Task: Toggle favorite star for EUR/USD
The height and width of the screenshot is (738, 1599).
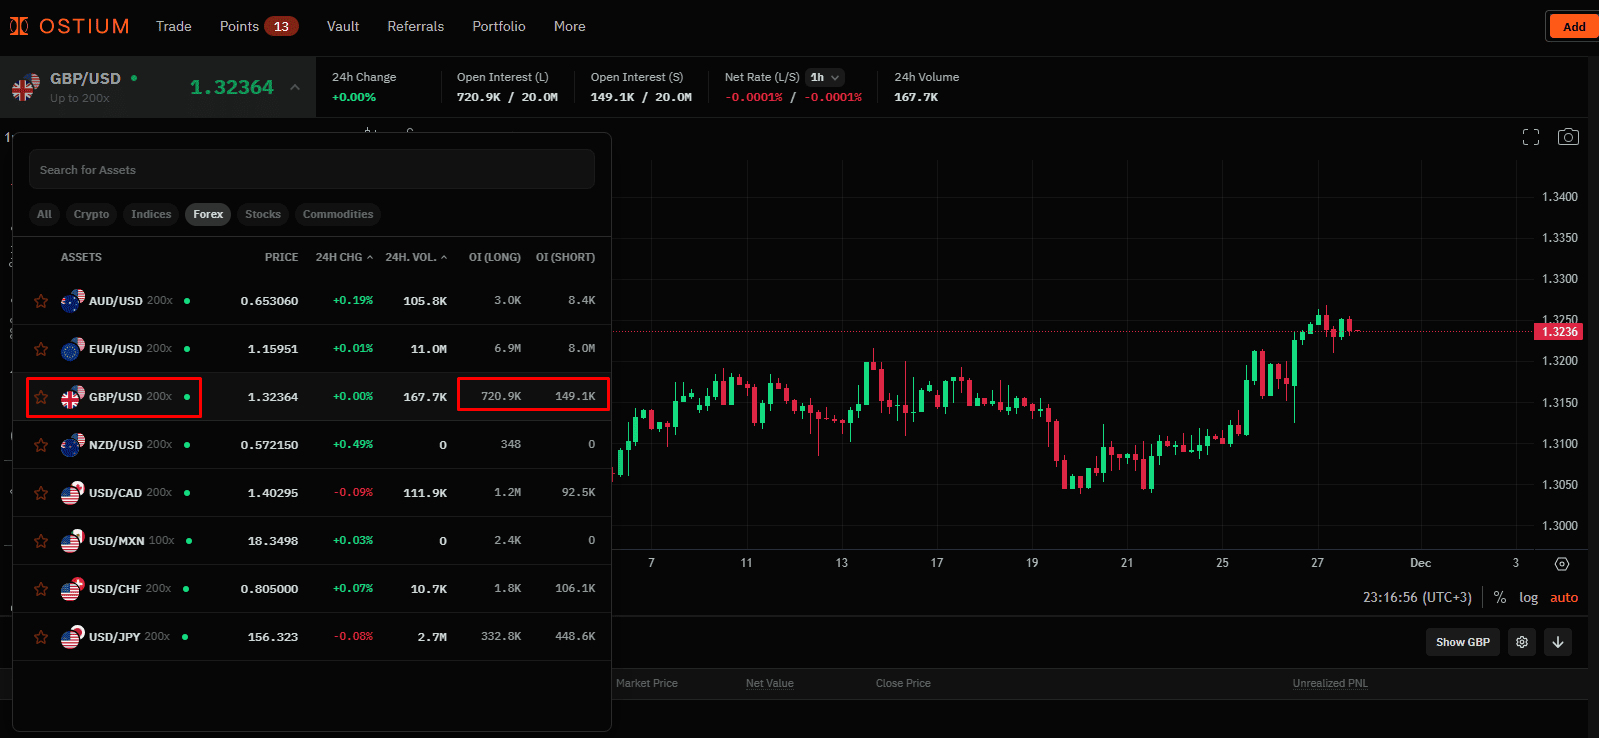Action: [41, 349]
